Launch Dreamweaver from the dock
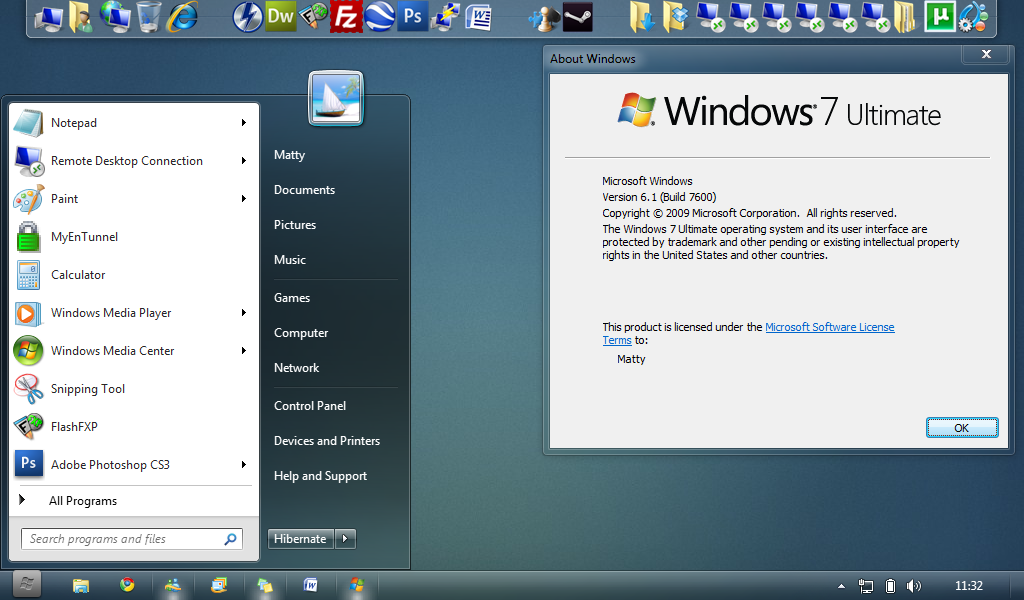Viewport: 1024px width, 600px height. [281, 16]
